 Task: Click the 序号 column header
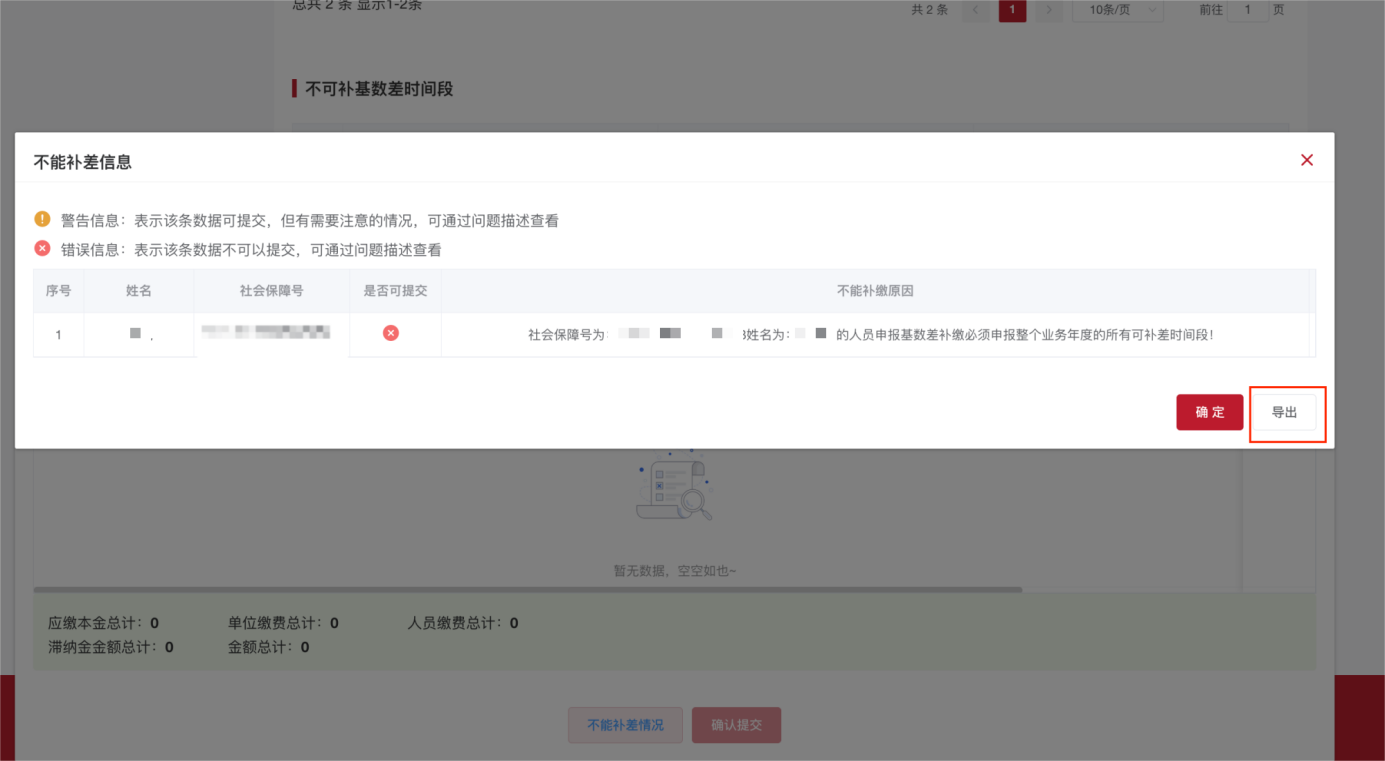tap(57, 290)
